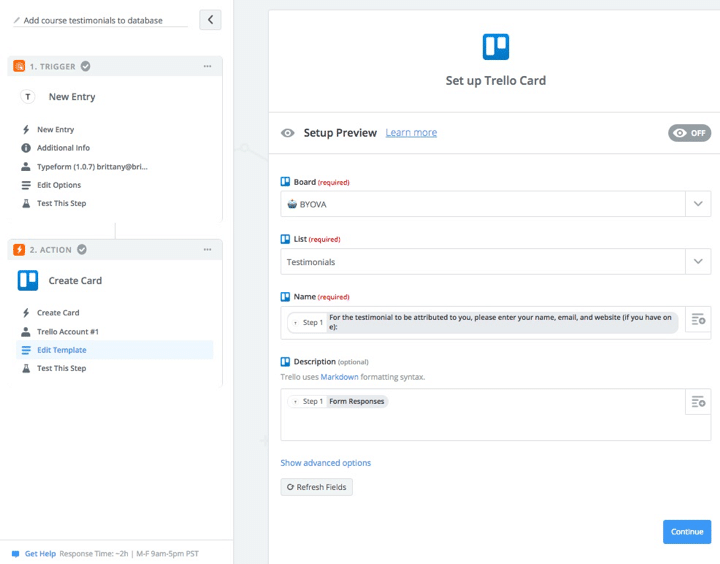This screenshot has width=720, height=564.
Task: Click the orange Typeform trigger step icon
Action: 19,66
